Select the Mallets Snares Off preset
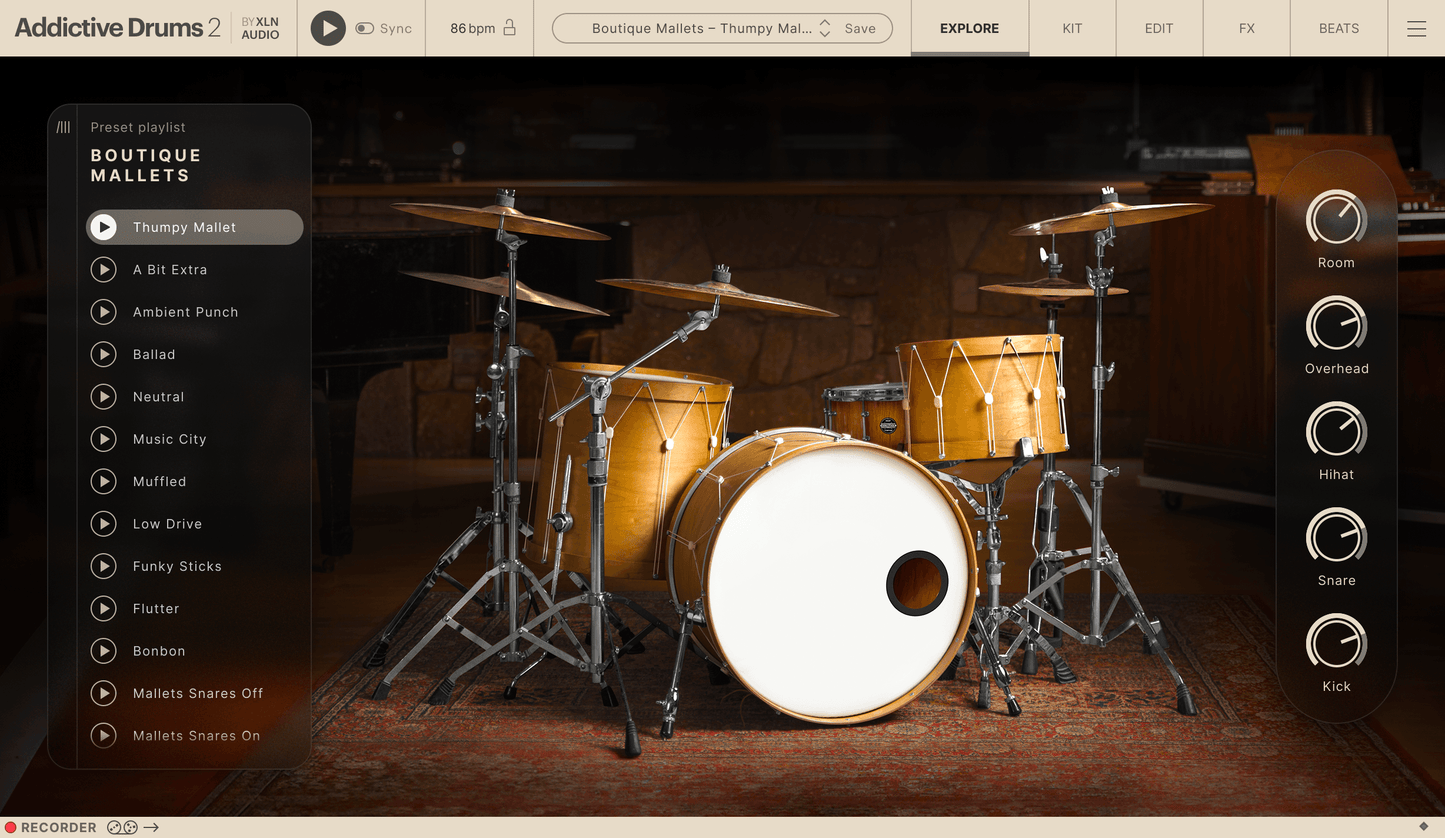This screenshot has height=838, width=1445. pyautogui.click(x=198, y=693)
